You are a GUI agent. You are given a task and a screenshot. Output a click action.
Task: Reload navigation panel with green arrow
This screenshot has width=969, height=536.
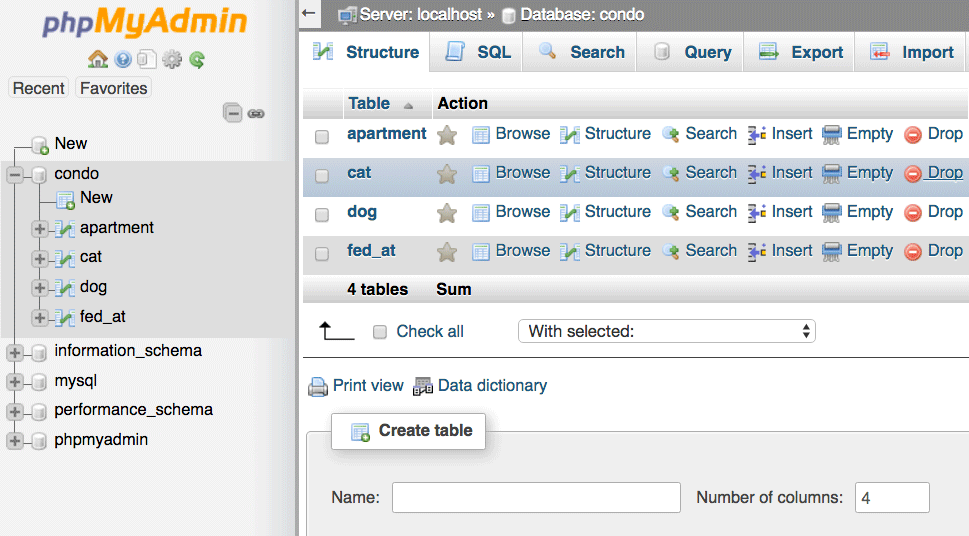197,59
